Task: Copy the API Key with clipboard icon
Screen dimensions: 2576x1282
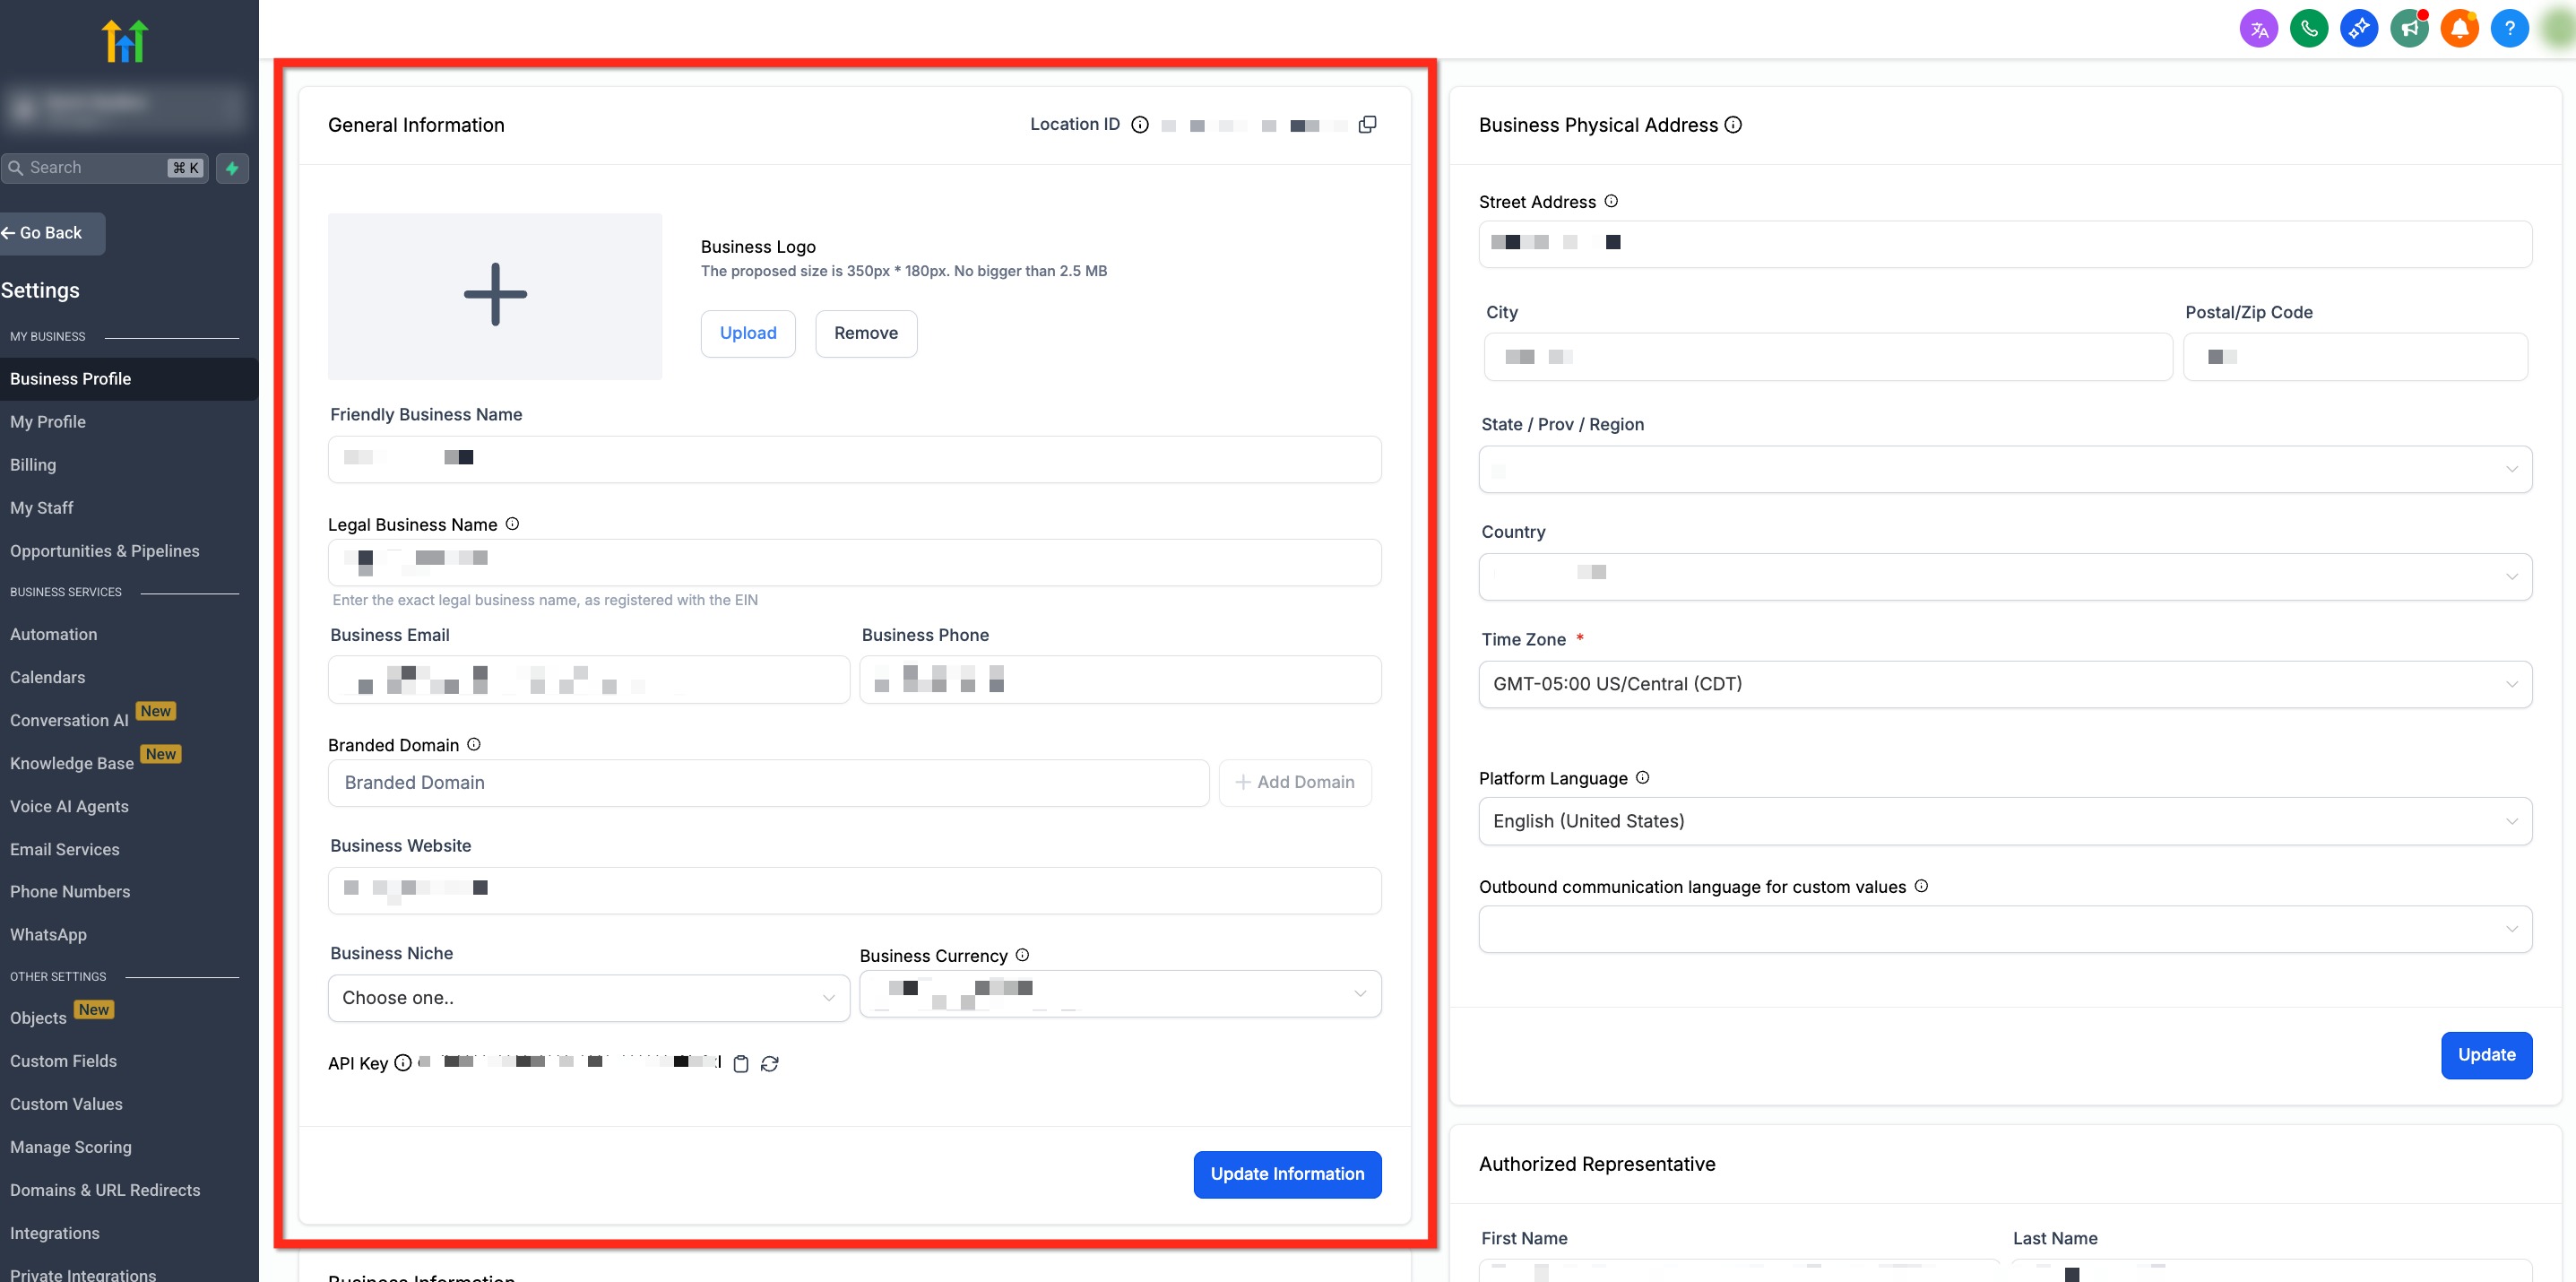Action: pos(740,1063)
